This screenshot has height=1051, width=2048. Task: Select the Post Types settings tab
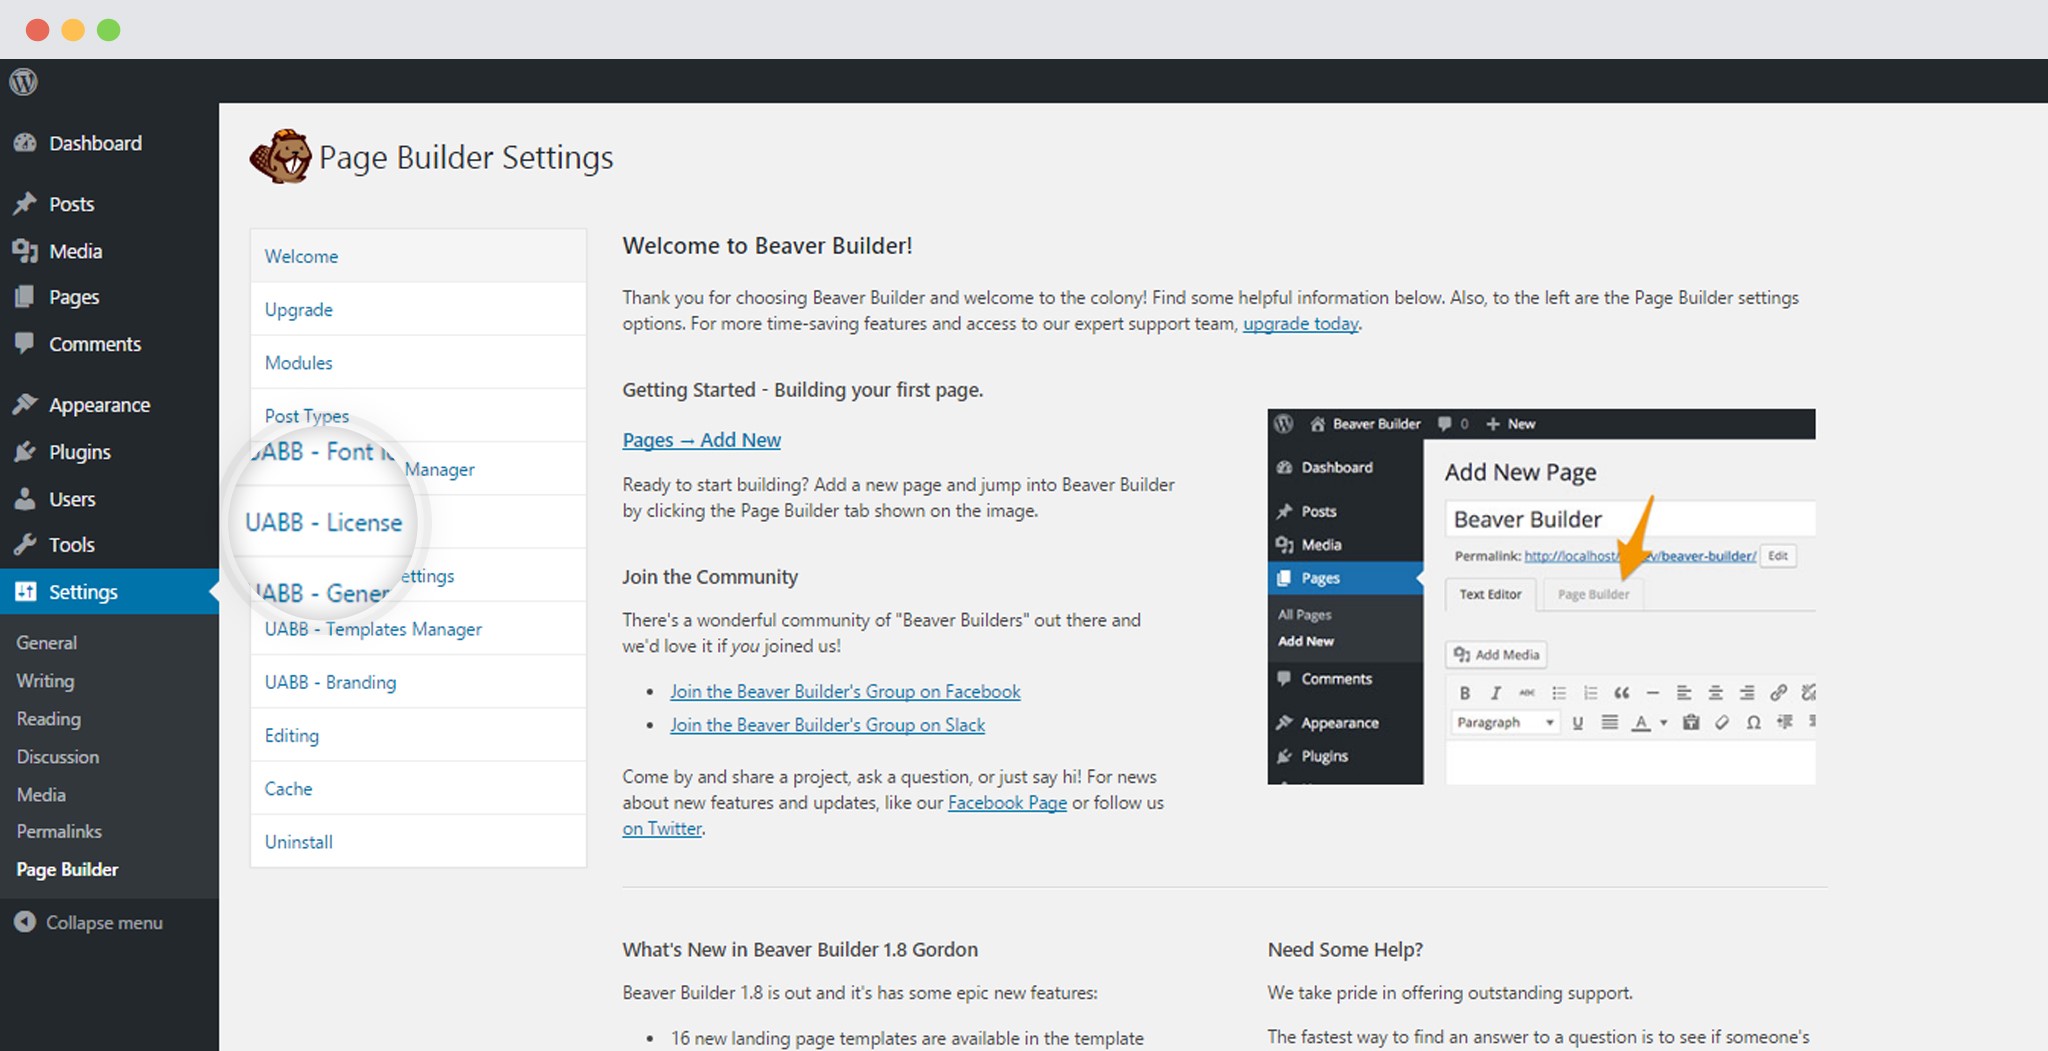[418, 415]
